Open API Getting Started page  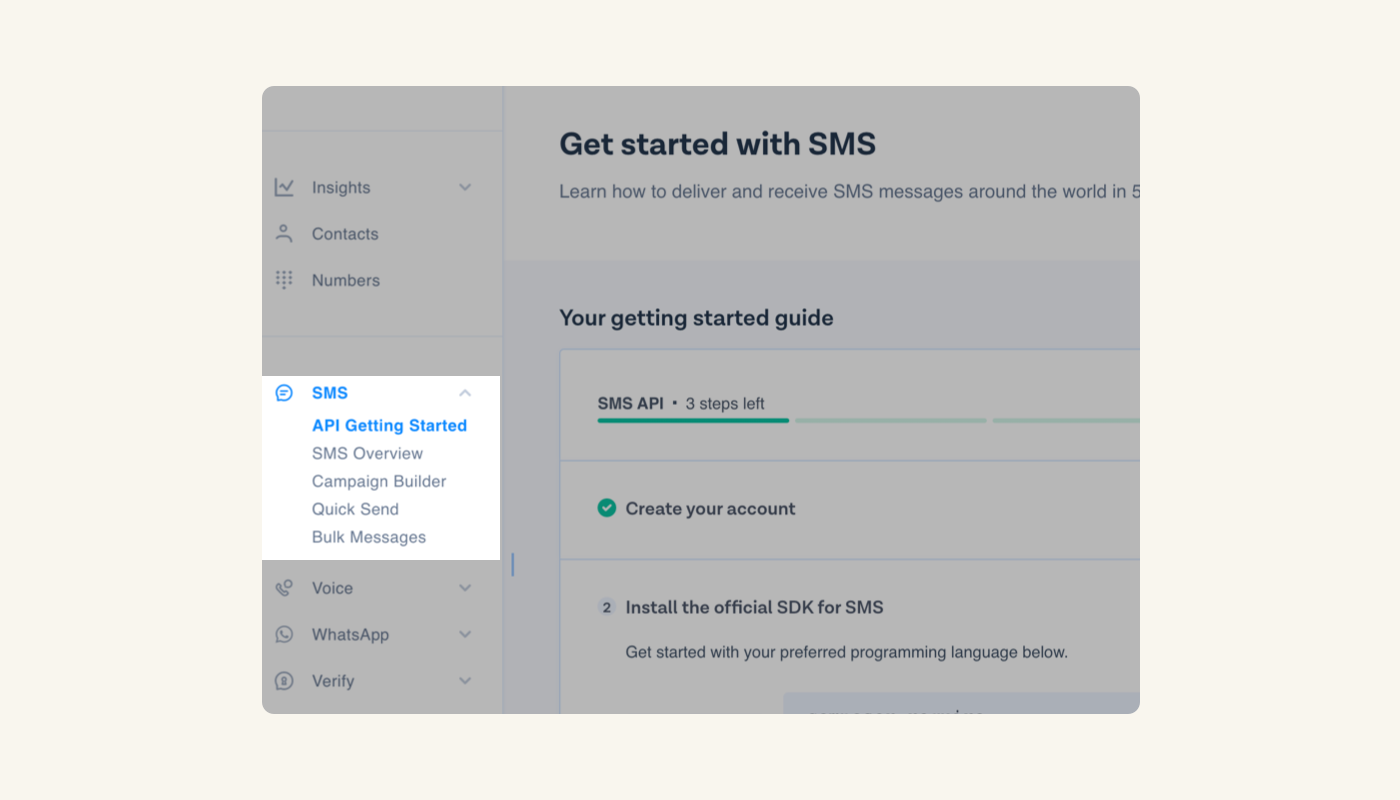389,425
